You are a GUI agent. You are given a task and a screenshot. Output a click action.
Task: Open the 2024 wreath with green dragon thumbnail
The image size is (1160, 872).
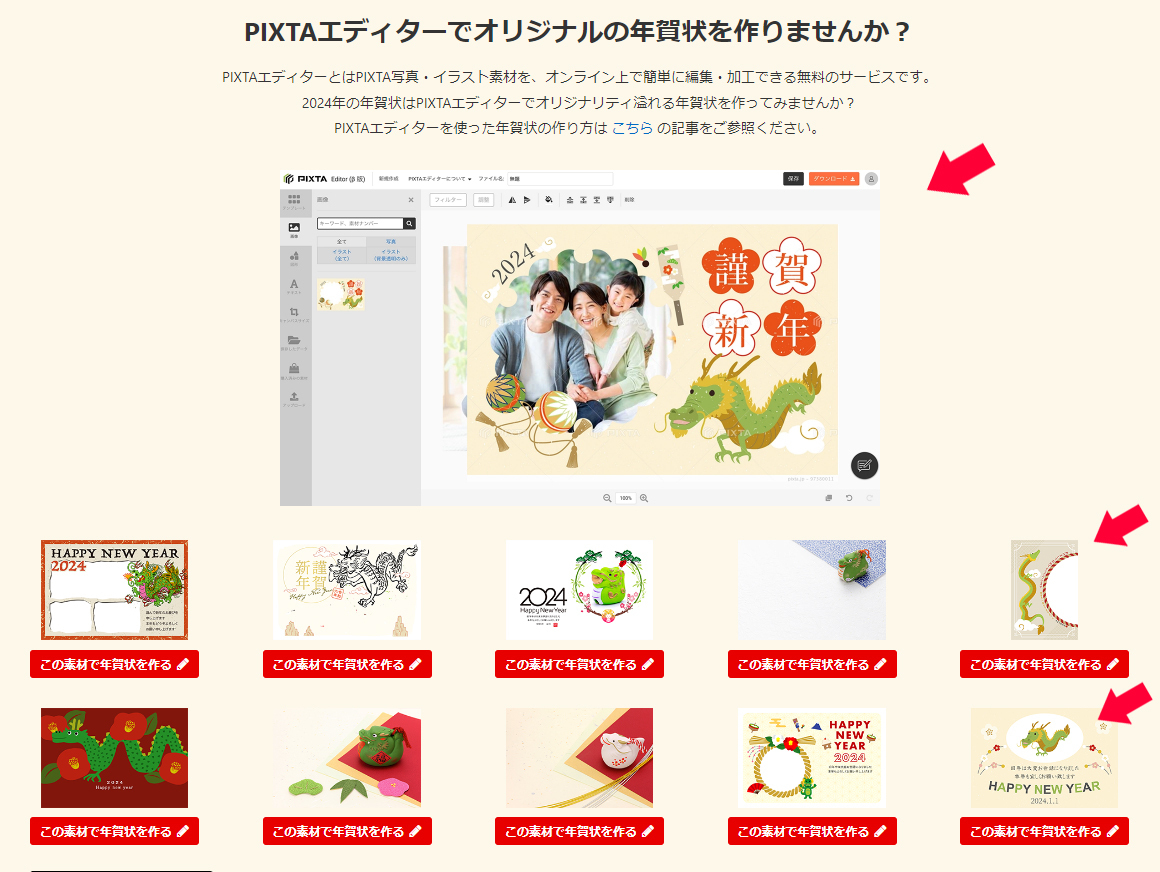(x=579, y=589)
